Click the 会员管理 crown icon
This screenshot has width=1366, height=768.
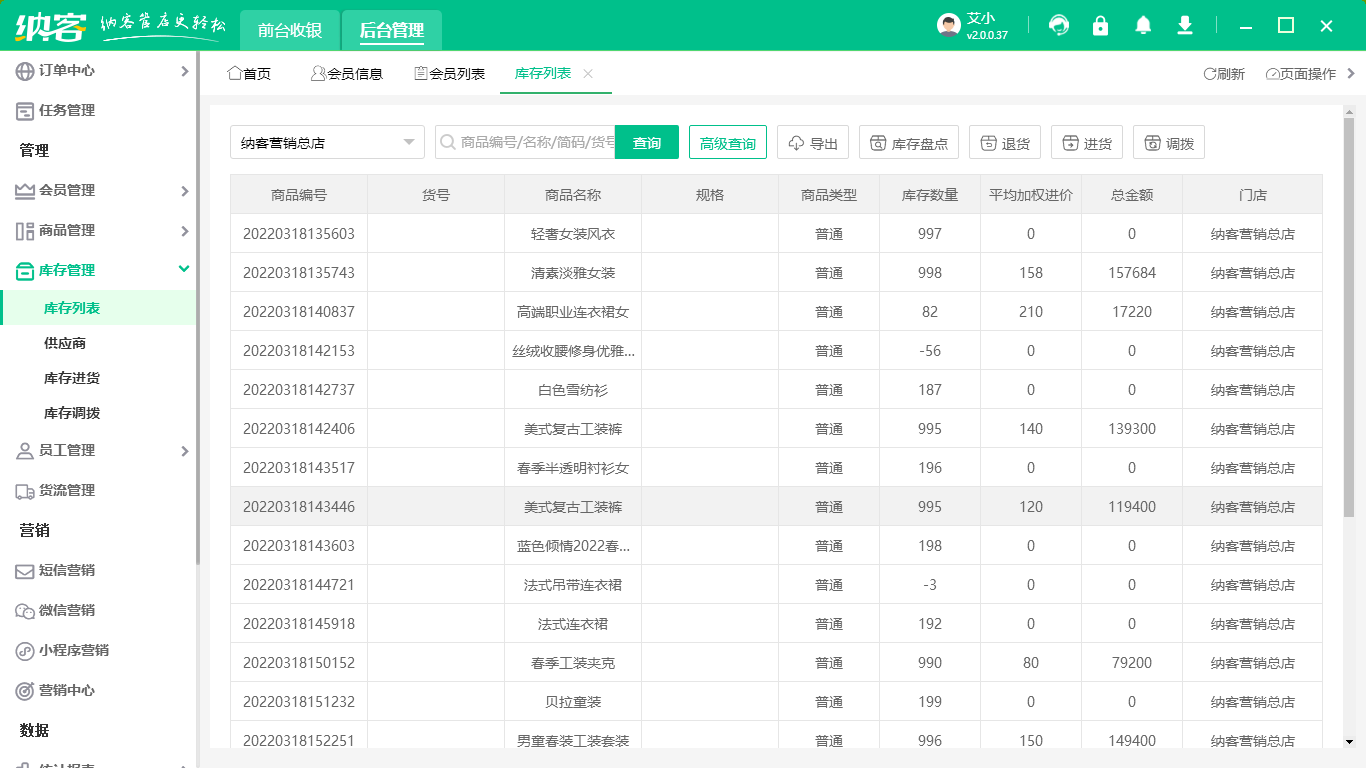pyautogui.click(x=25, y=191)
